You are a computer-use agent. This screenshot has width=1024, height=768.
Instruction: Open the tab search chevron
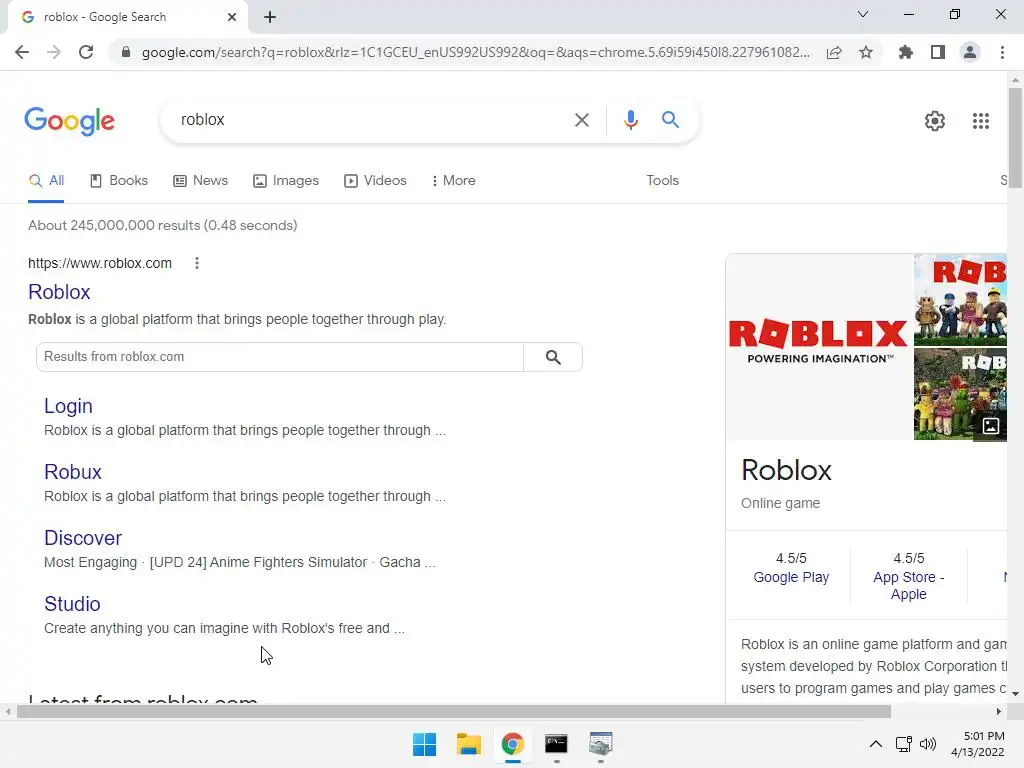pos(863,14)
